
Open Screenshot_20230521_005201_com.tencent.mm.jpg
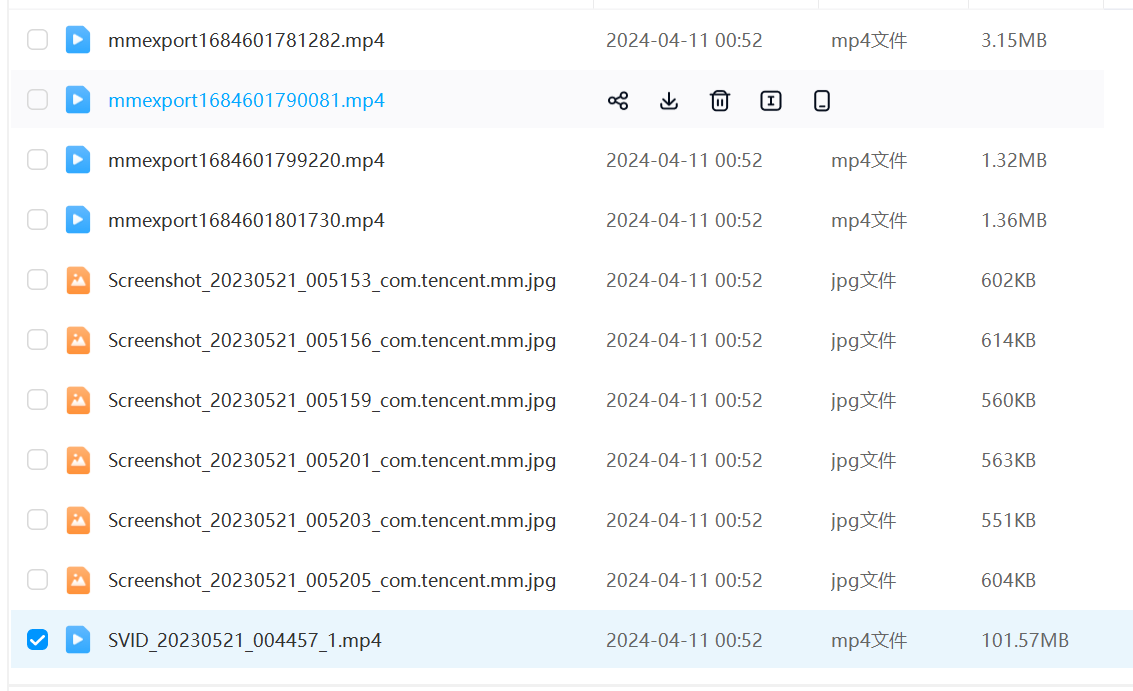tap(331, 460)
